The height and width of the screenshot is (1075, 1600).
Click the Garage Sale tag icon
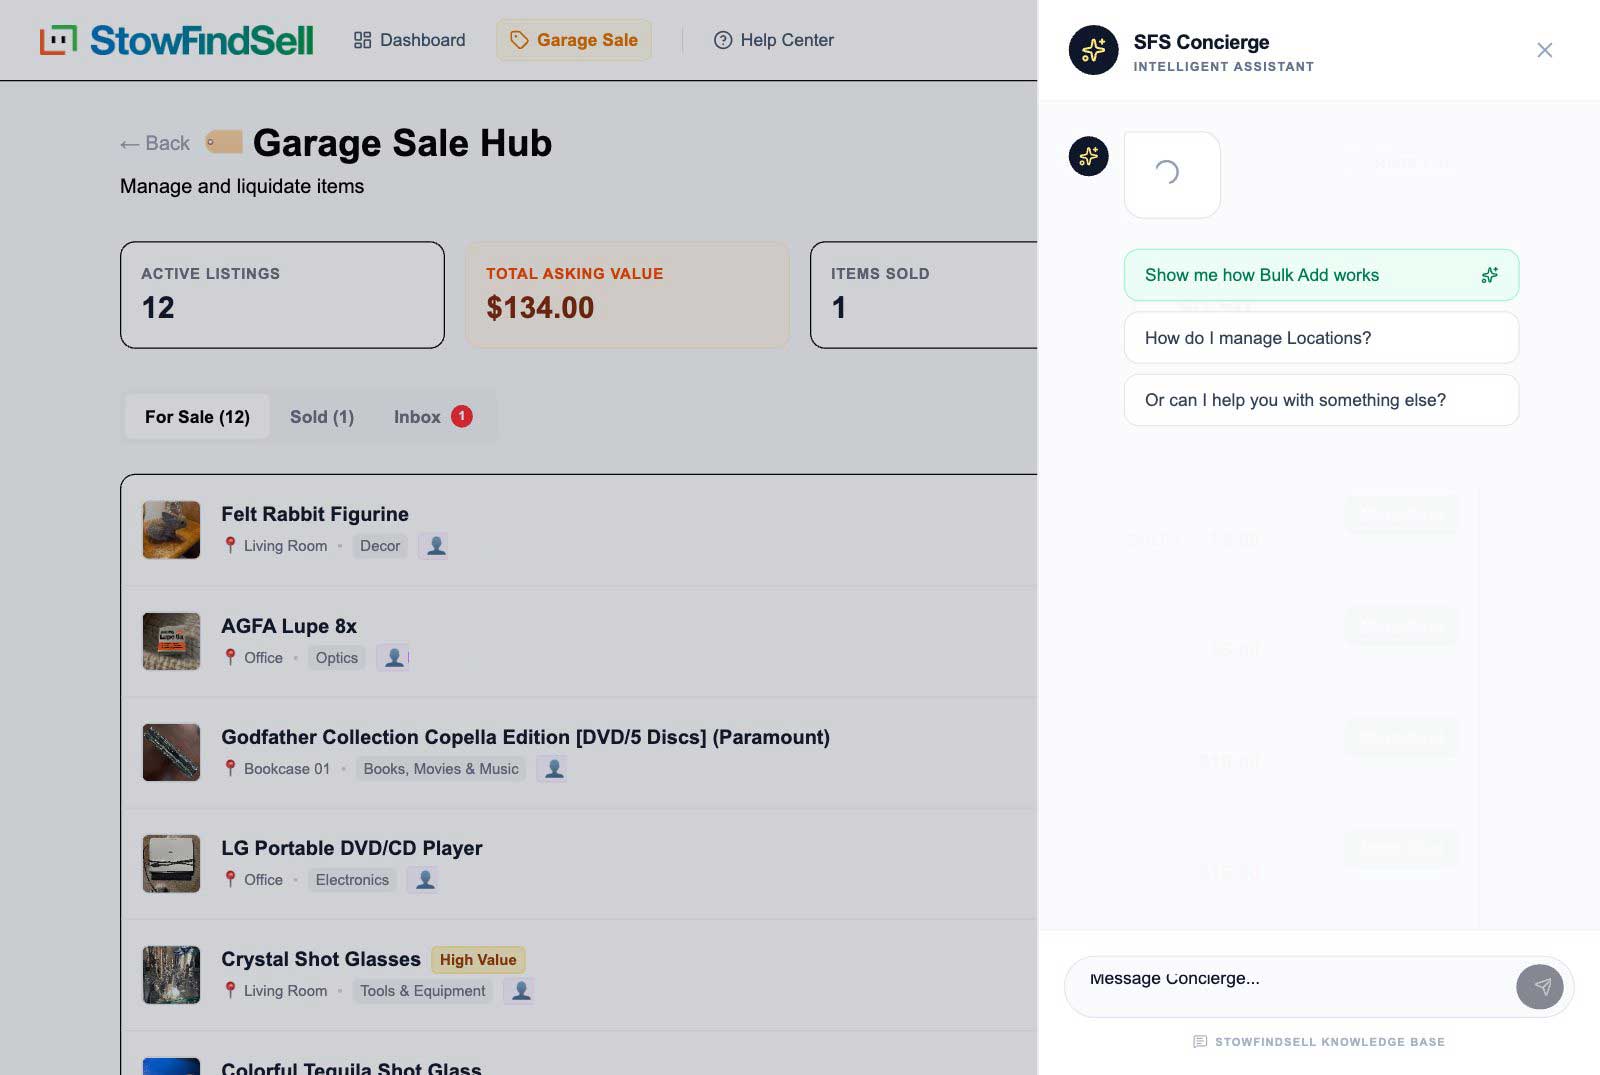(x=519, y=40)
